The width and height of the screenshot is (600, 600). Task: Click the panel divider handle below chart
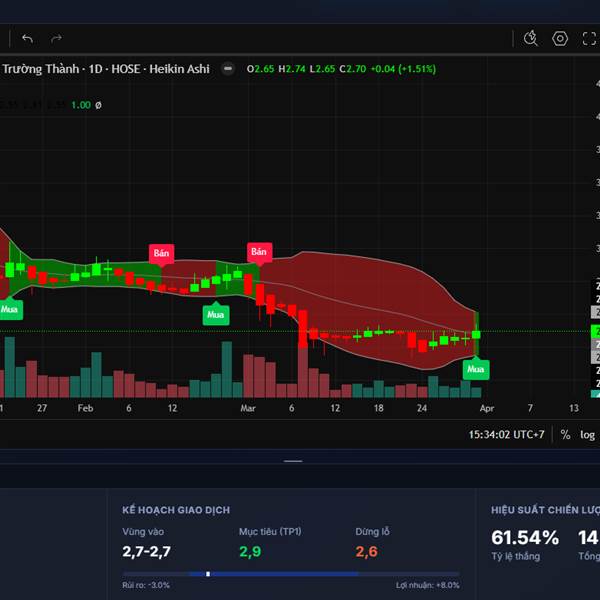(x=293, y=461)
